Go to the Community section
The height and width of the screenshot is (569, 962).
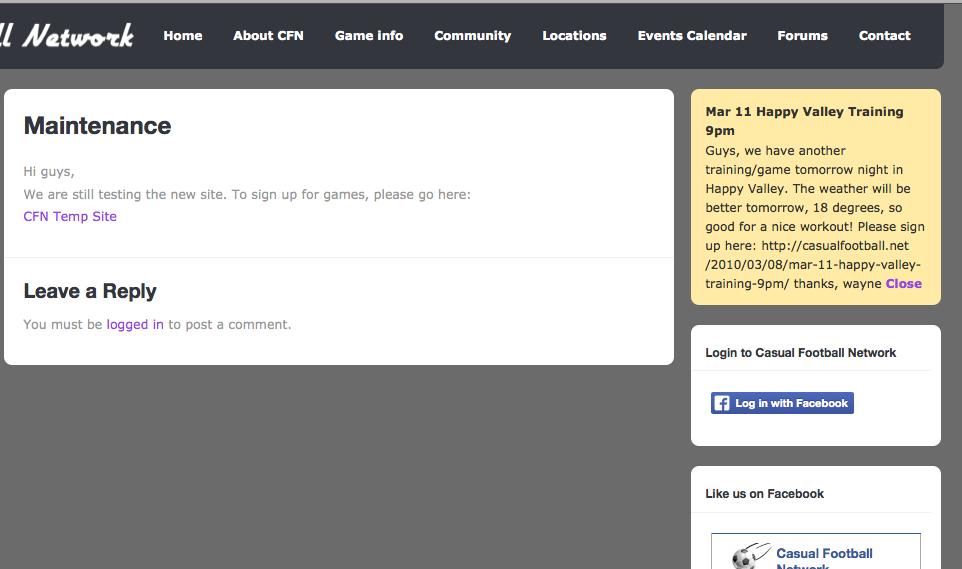tap(472, 36)
